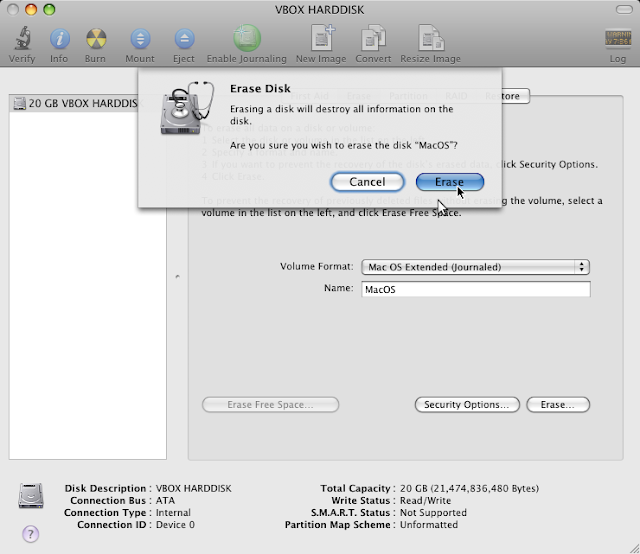Confirm with the blue Erase button
The width and height of the screenshot is (640, 554).
(450, 182)
